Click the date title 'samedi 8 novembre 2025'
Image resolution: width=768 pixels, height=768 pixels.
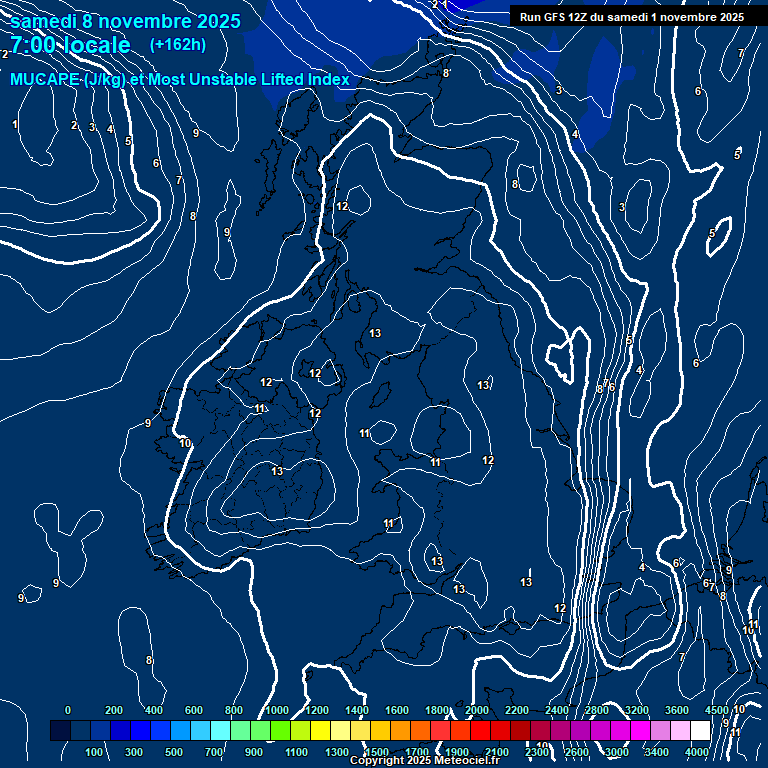(x=125, y=21)
